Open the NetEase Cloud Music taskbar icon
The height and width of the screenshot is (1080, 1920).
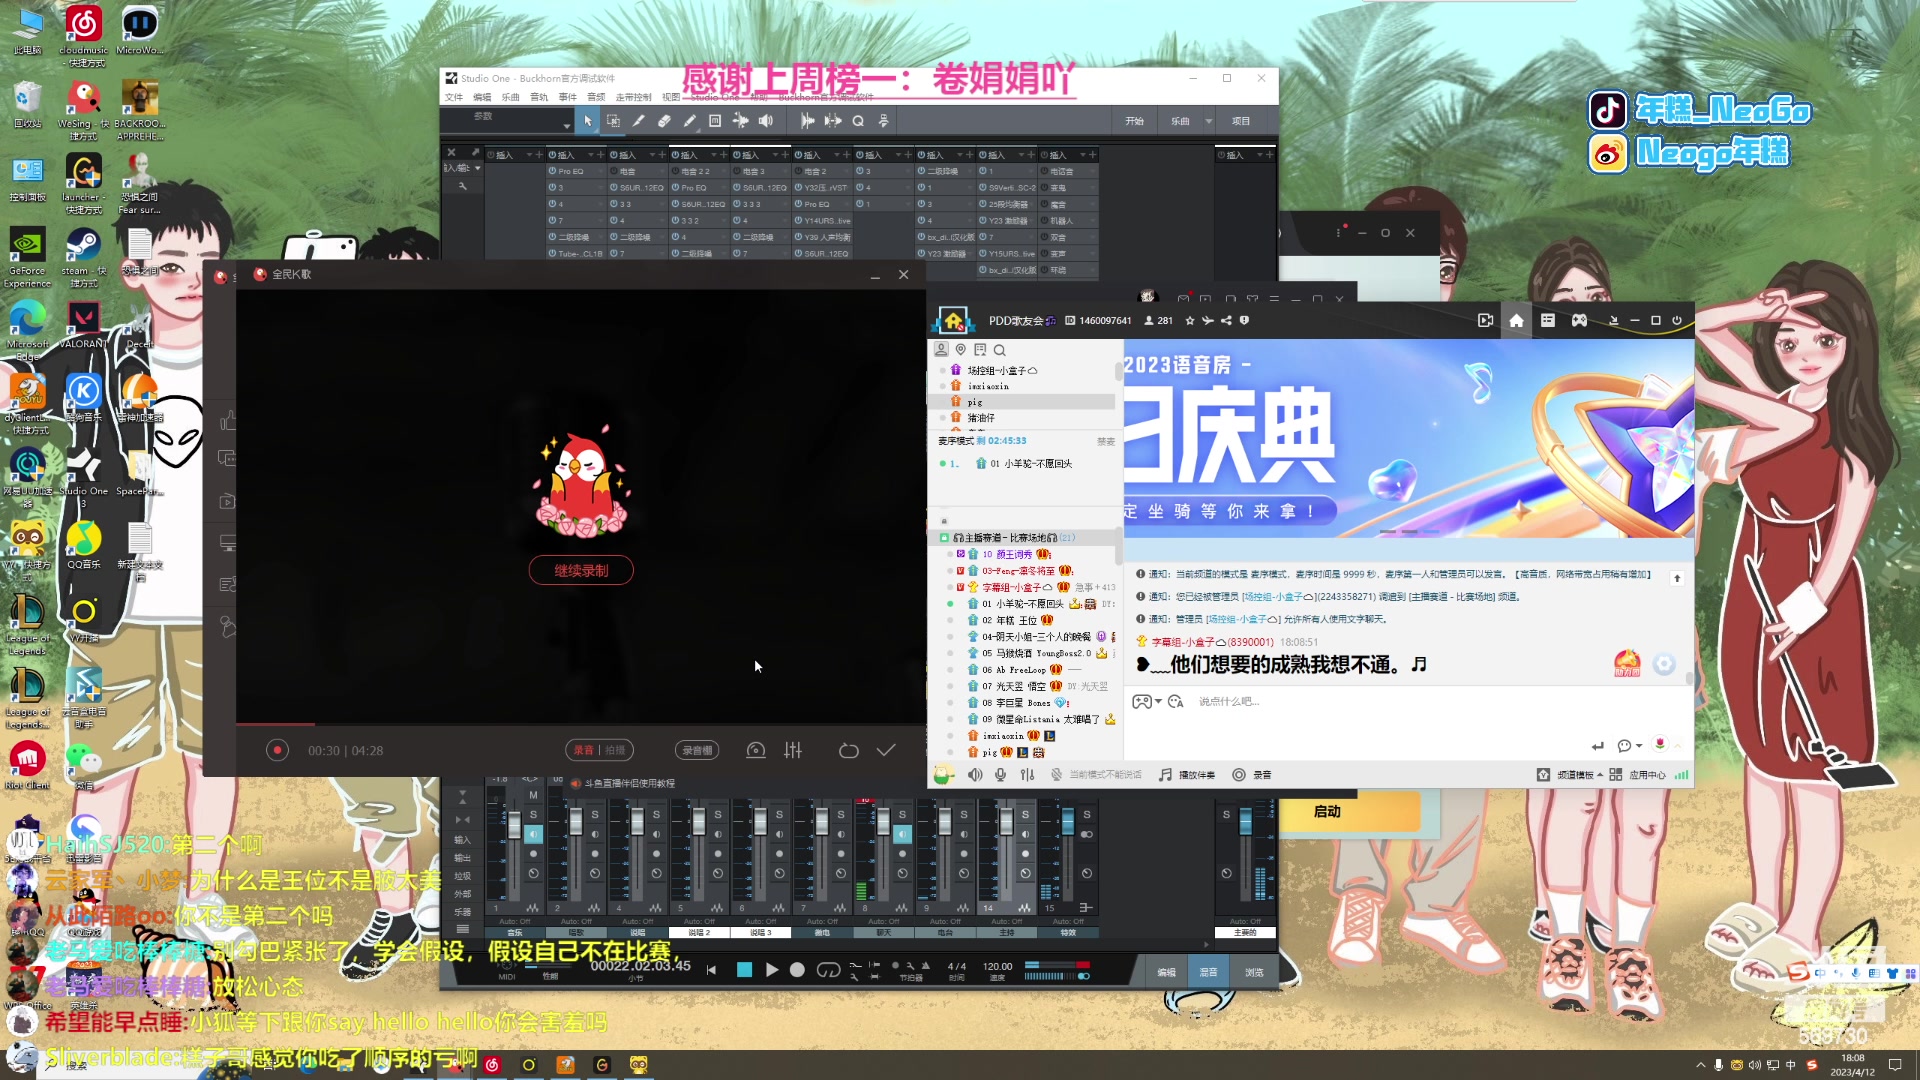(x=491, y=1065)
